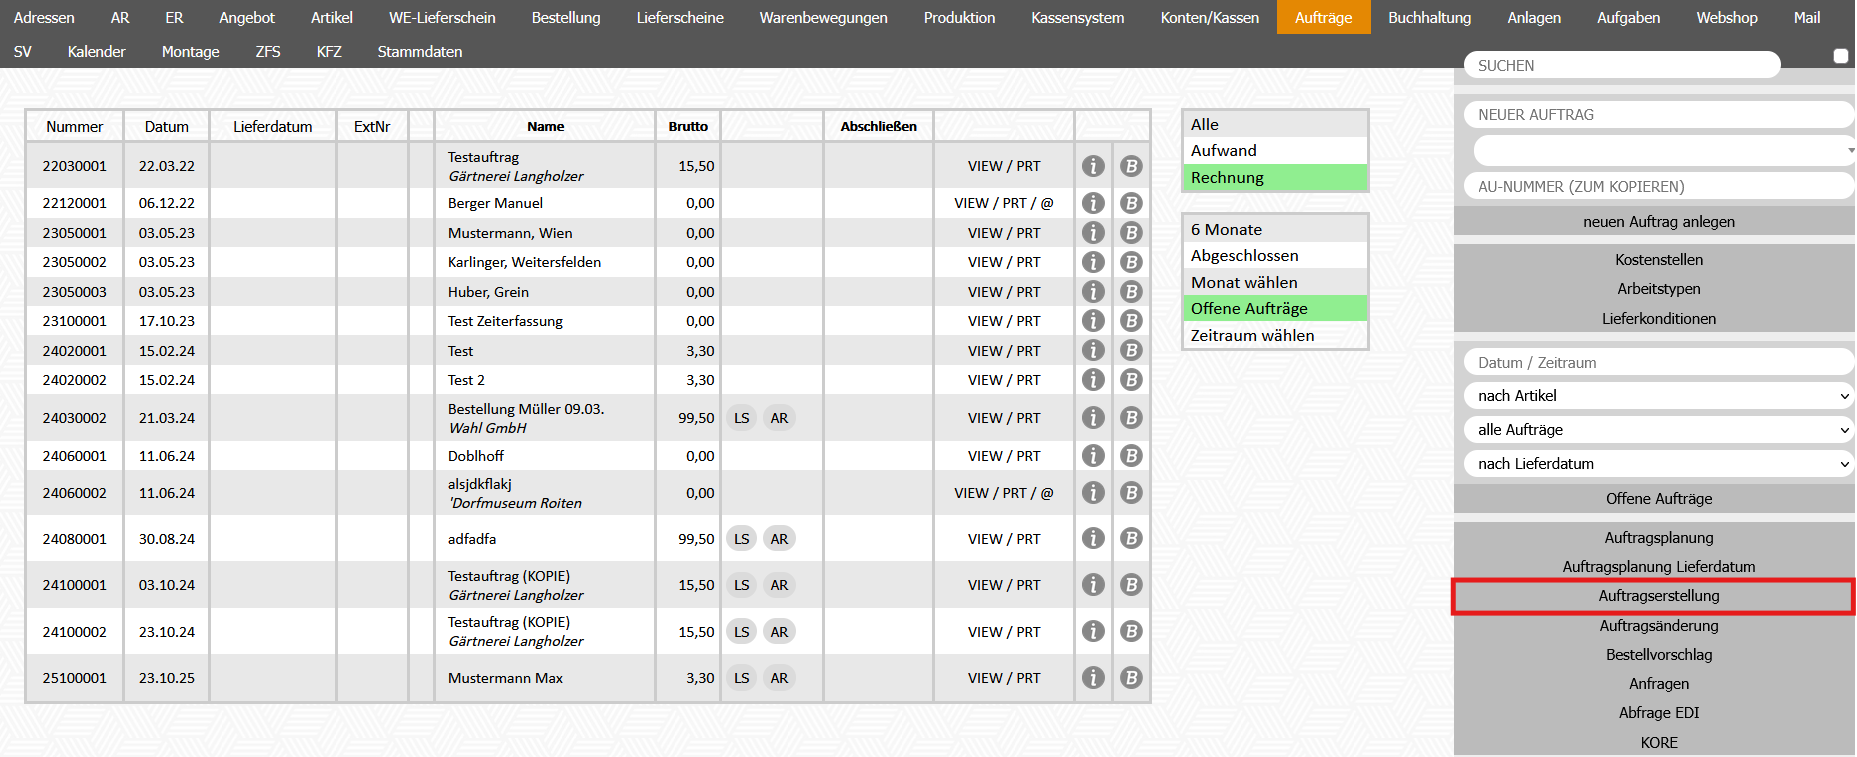Open info icon for Doblhoff order
Screen dimensions: 1857x757
click(x=1093, y=456)
